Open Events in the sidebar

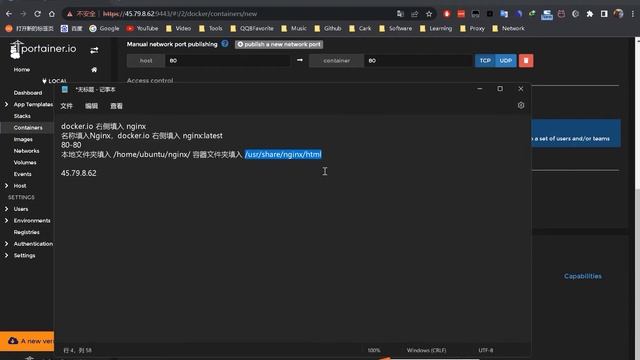click(x=22, y=174)
